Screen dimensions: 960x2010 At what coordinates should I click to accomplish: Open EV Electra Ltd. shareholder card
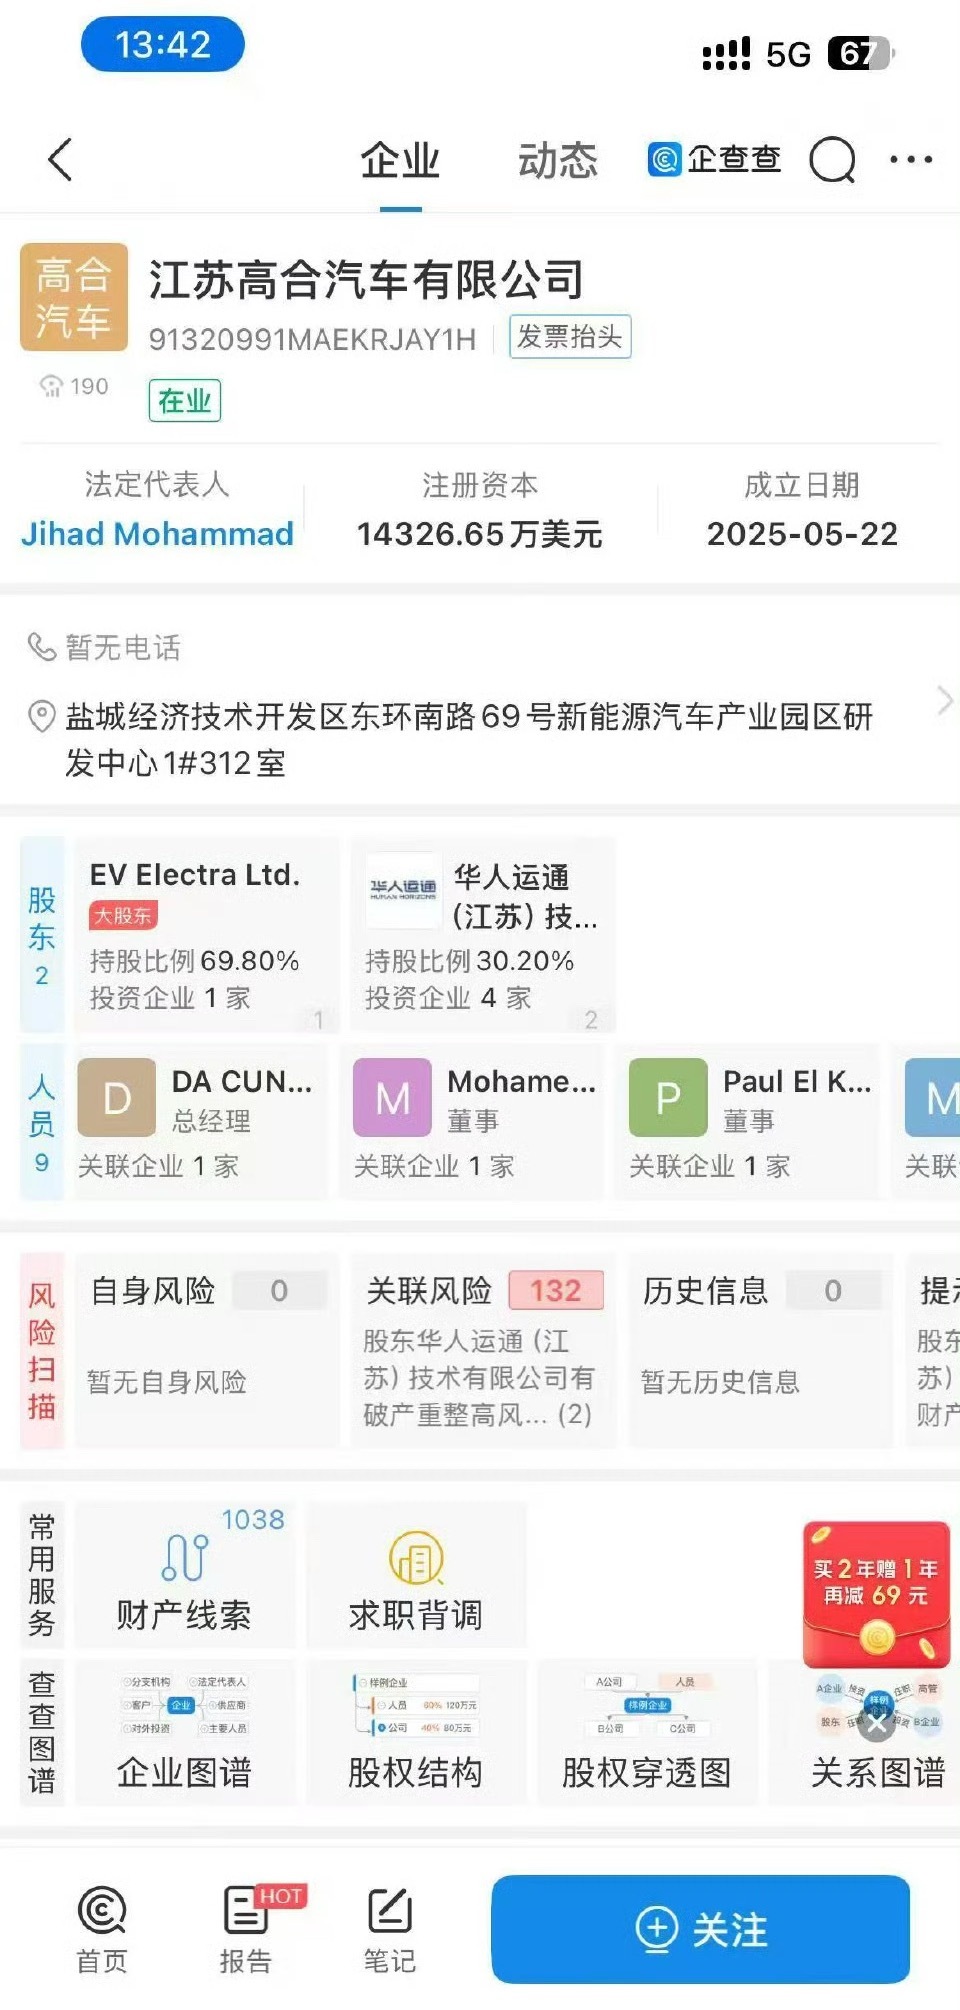pos(207,935)
